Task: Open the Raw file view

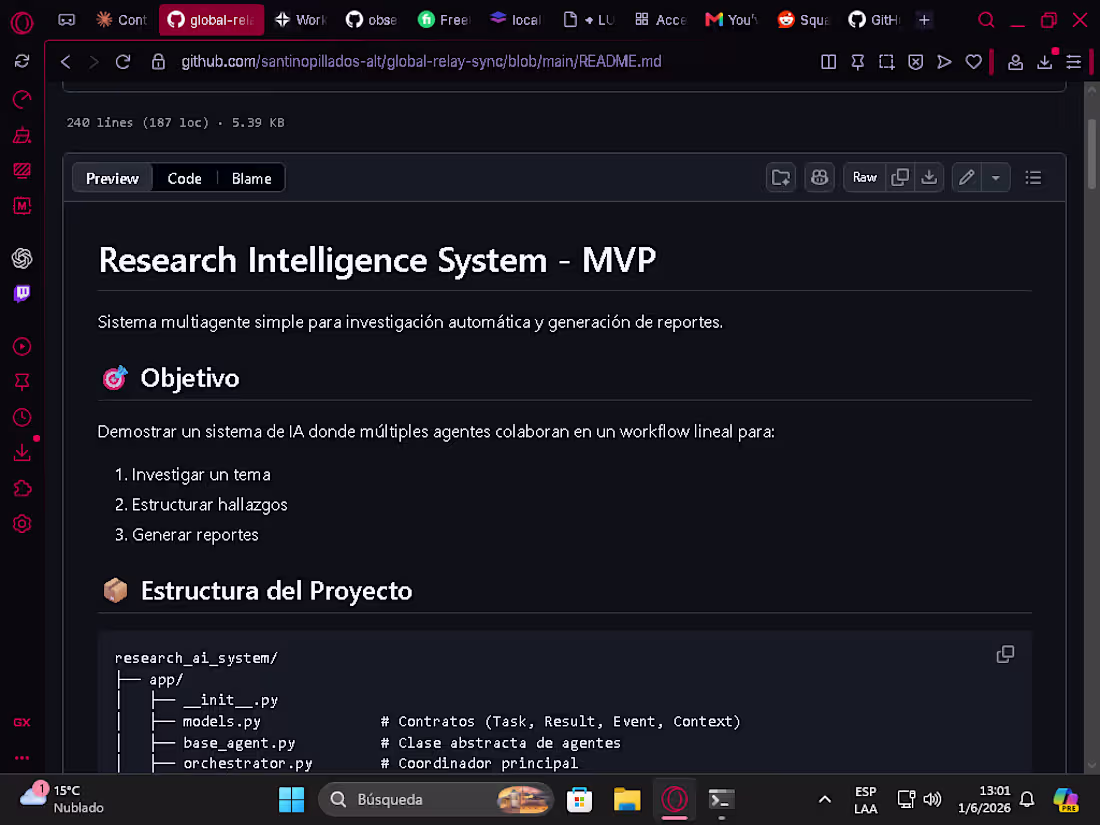Action: pos(864,177)
